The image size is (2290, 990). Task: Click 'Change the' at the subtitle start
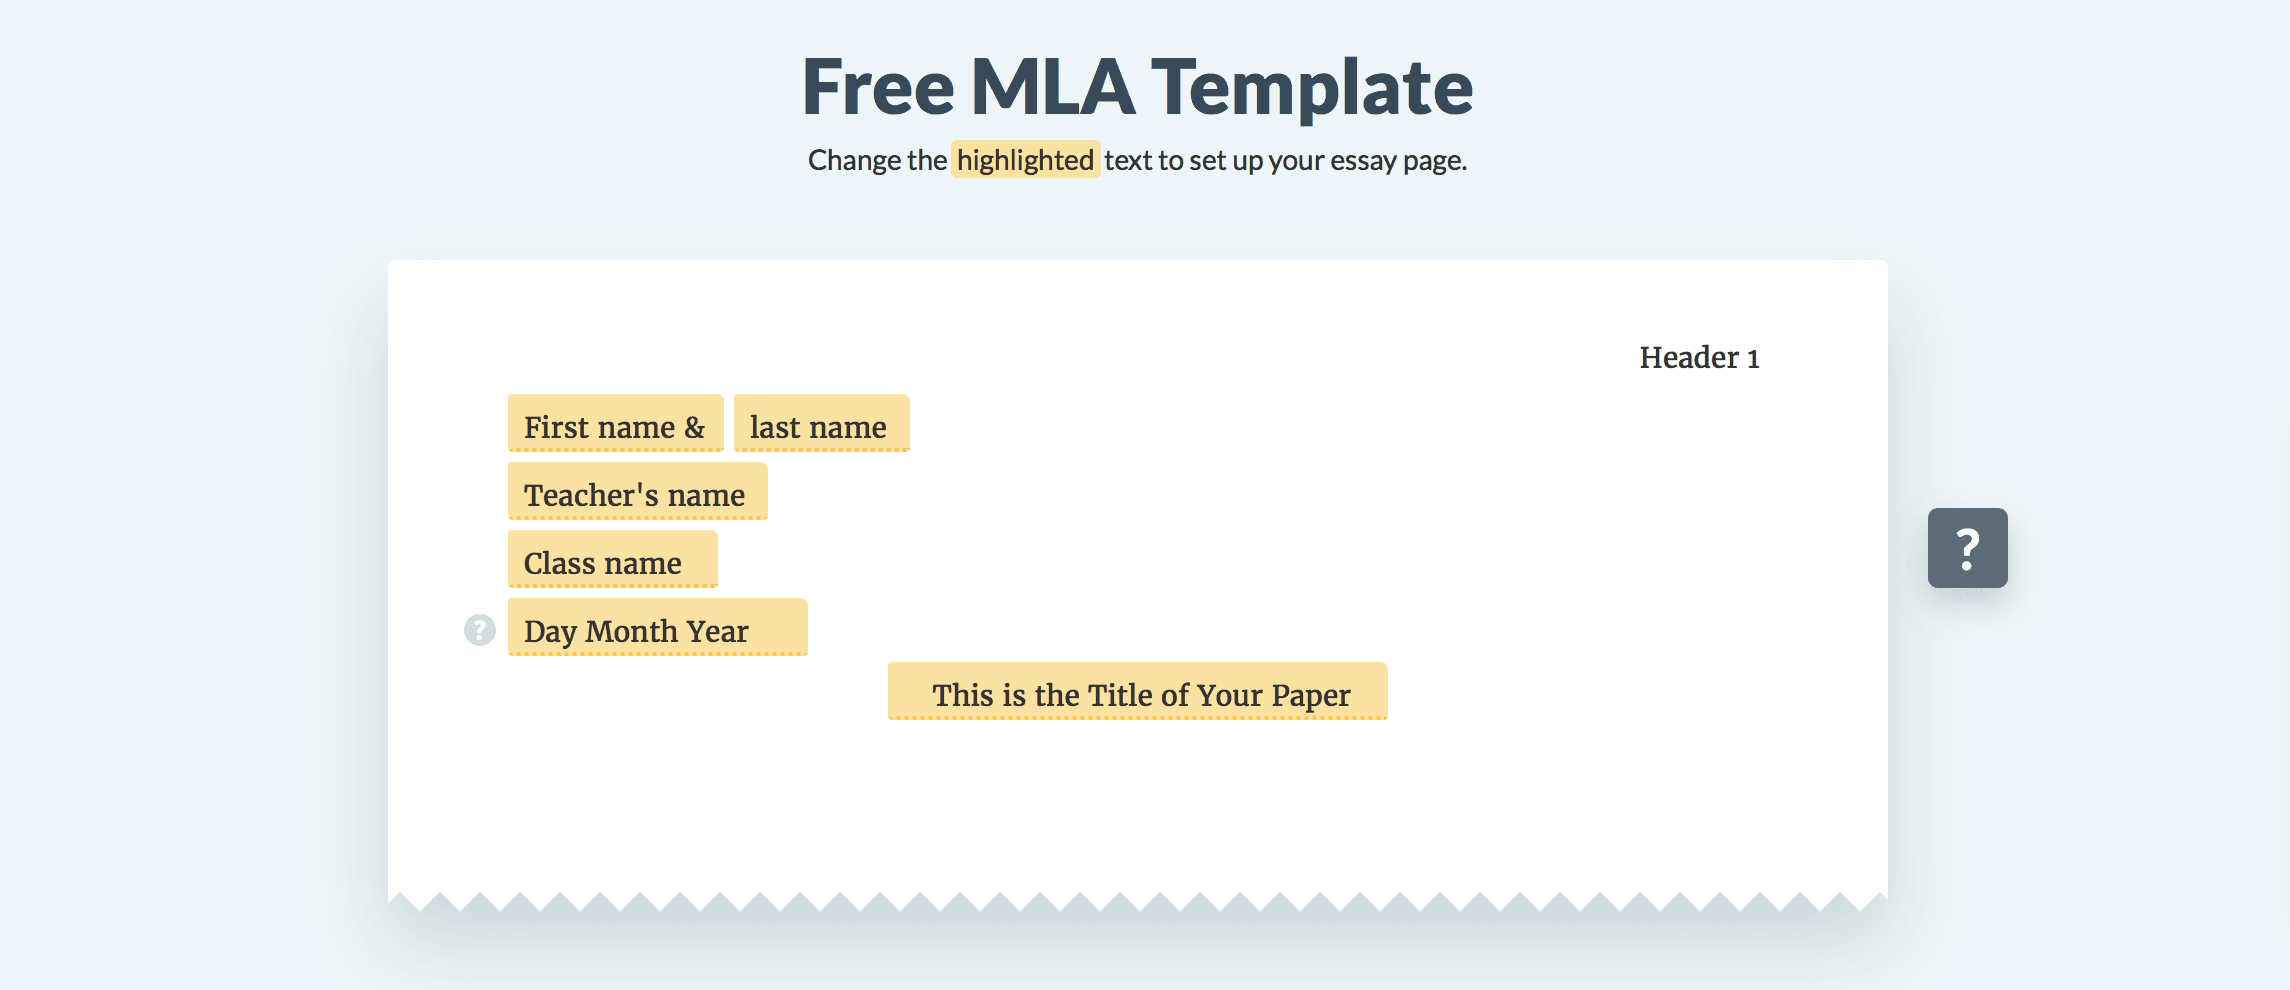point(877,160)
